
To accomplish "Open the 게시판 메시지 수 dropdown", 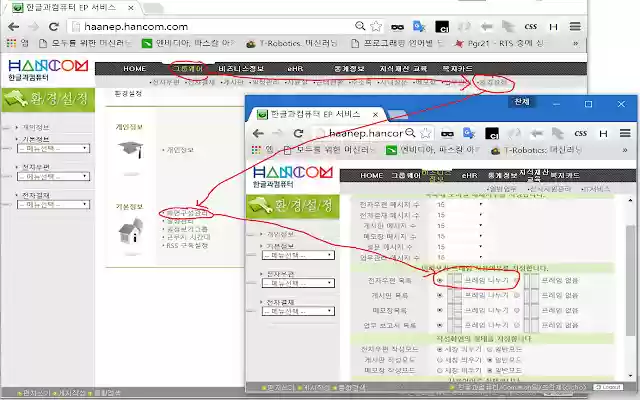I will pyautogui.click(x=460, y=225).
